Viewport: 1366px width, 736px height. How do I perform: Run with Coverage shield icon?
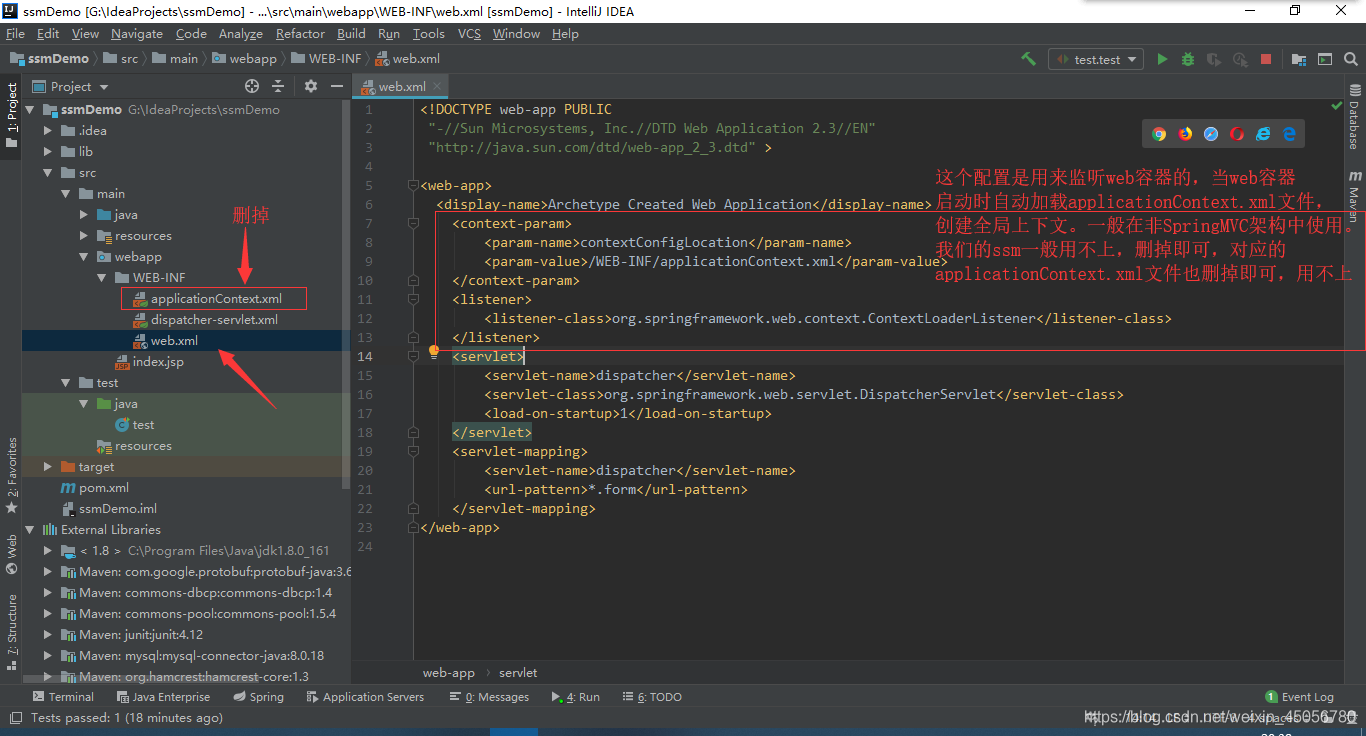1214,59
